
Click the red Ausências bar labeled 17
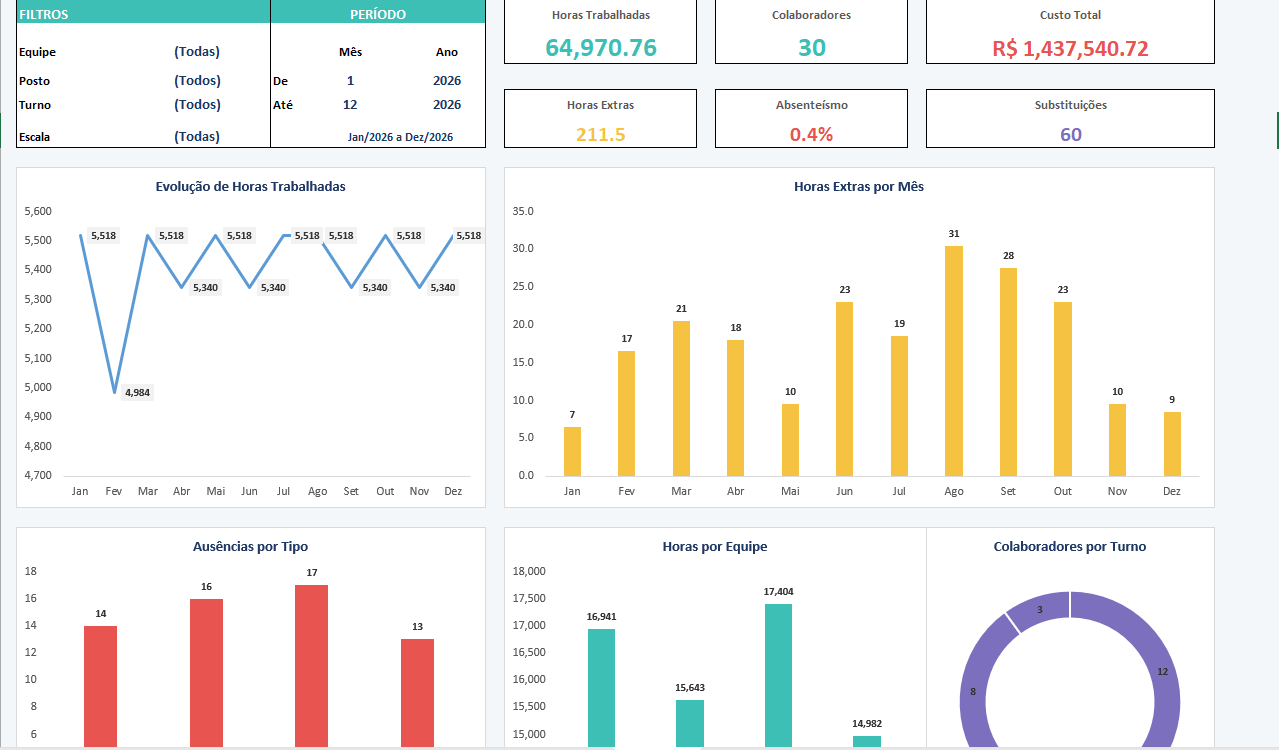[312, 665]
